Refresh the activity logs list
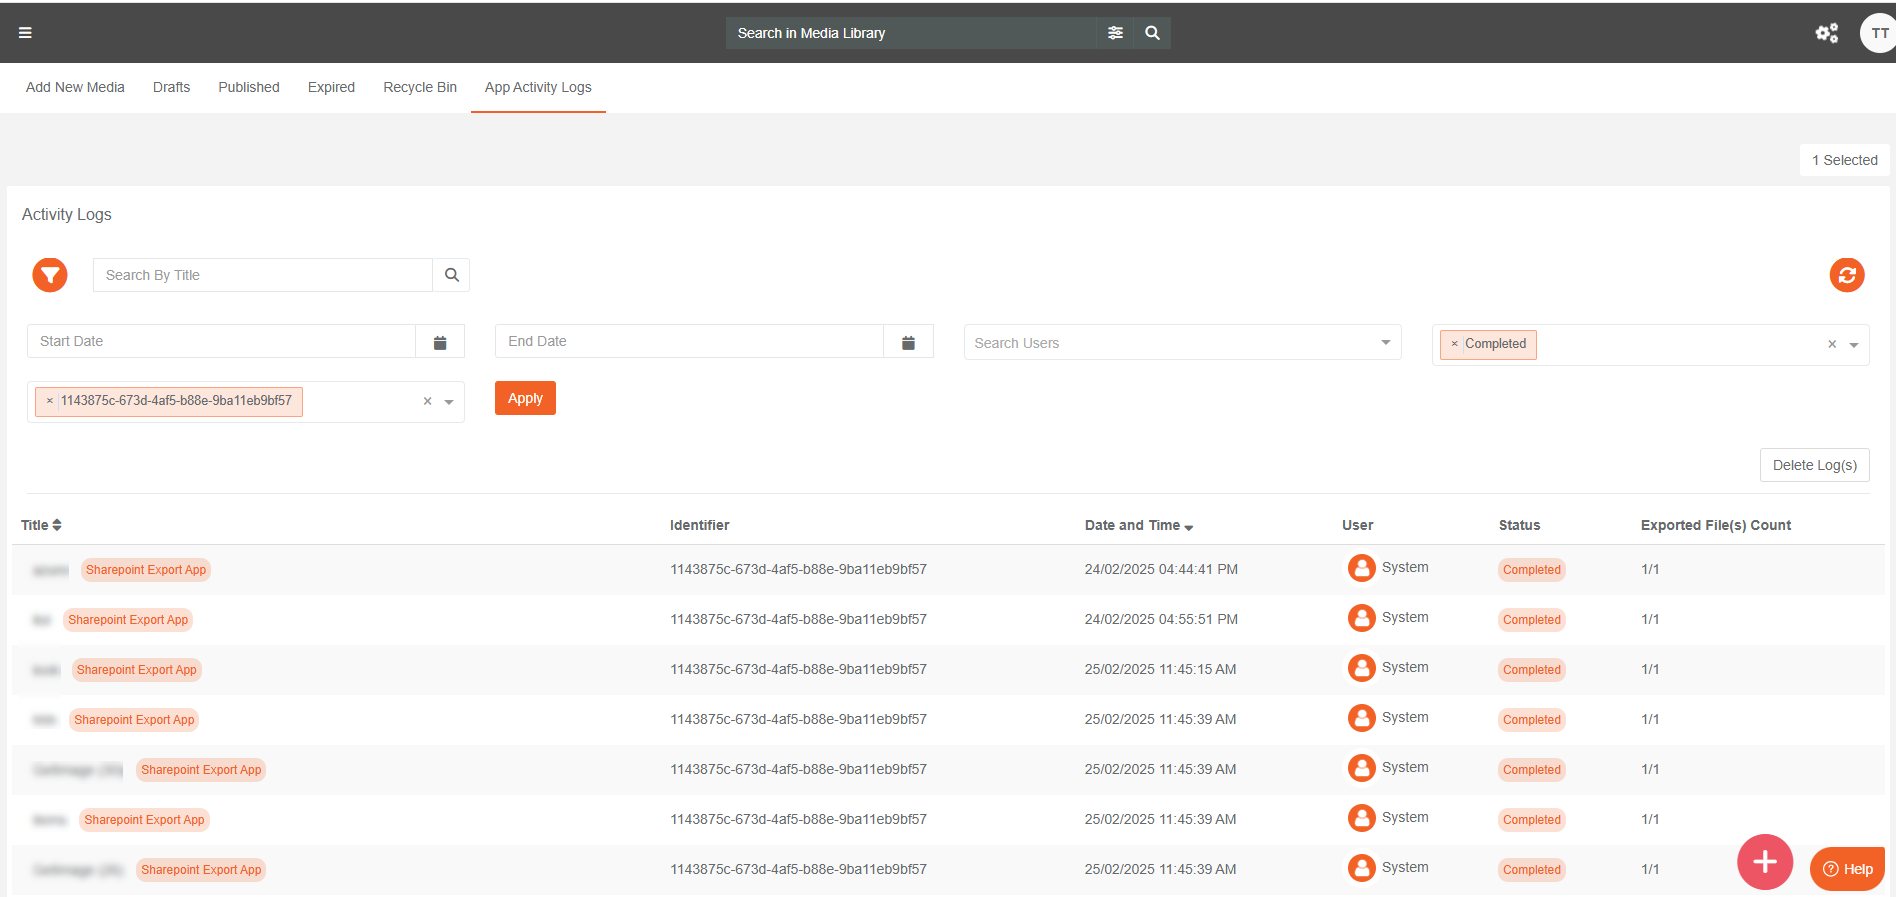This screenshot has width=1896, height=897. click(1846, 275)
